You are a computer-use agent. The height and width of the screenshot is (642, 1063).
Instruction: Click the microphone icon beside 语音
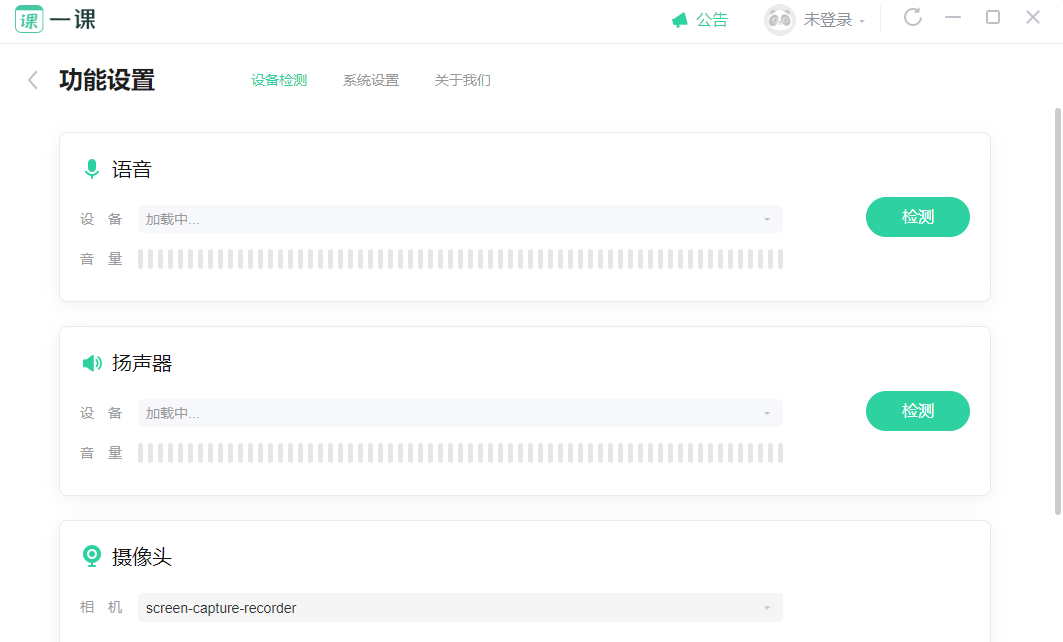(x=92, y=169)
